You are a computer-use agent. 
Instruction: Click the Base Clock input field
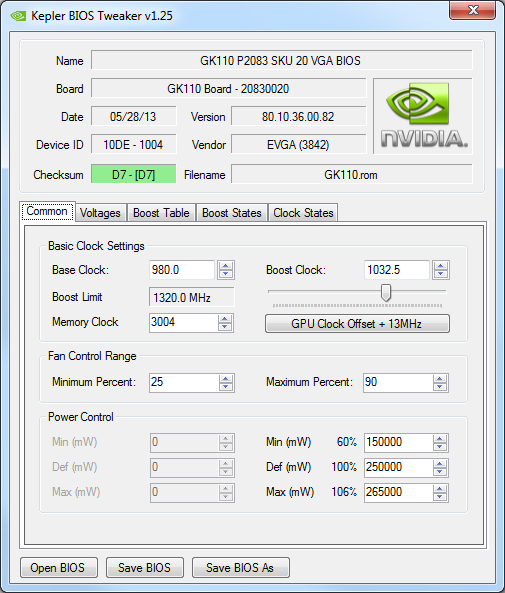pos(182,270)
